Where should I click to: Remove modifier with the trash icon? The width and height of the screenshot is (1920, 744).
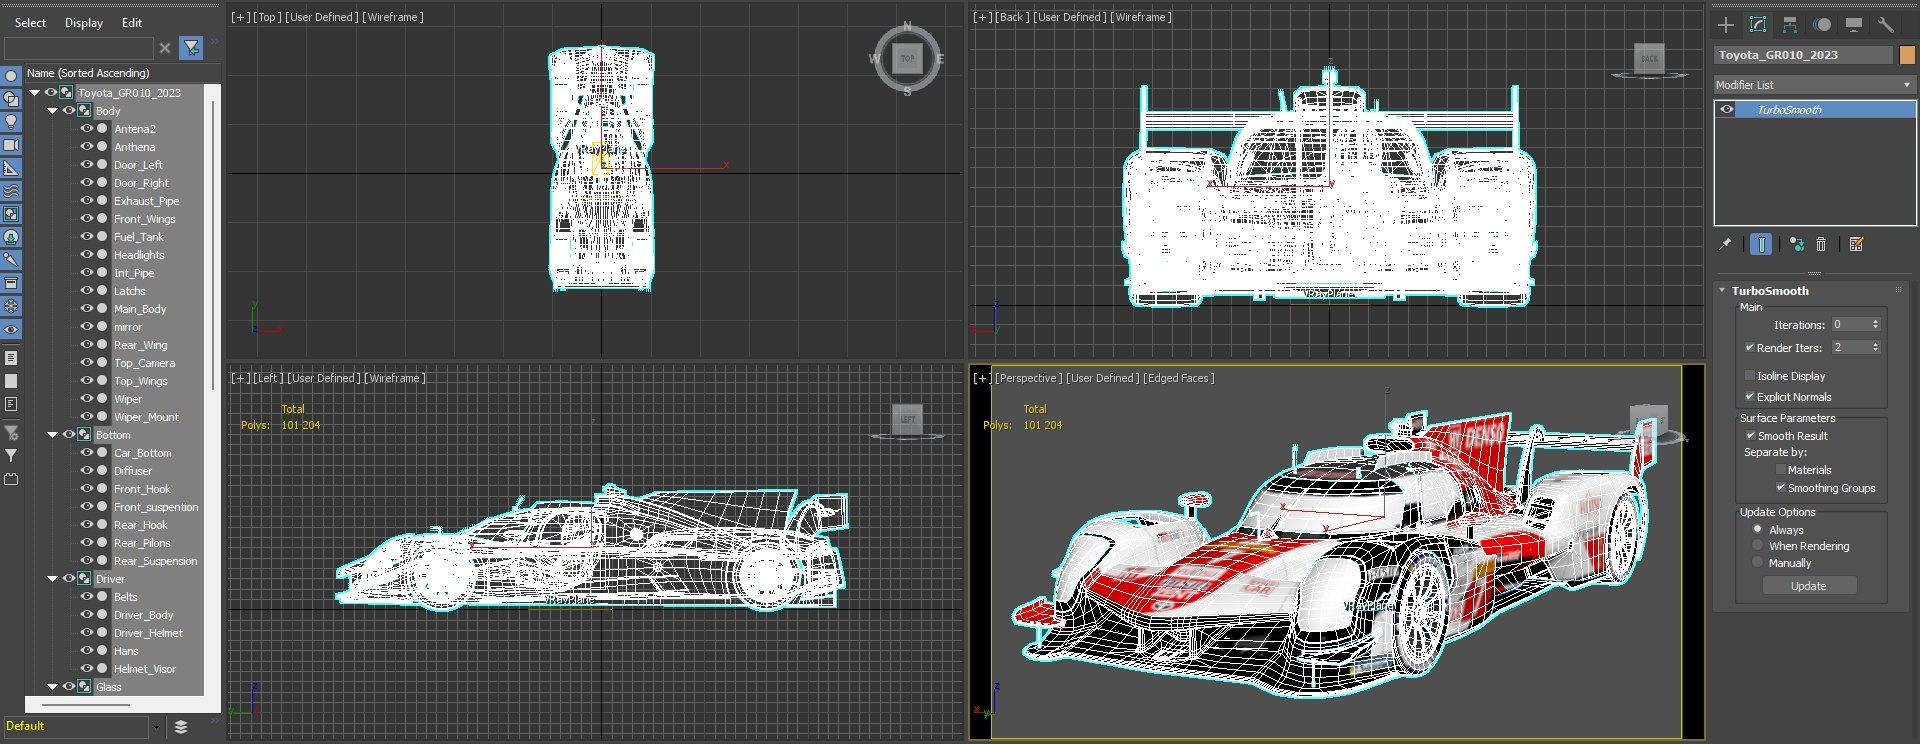point(1821,244)
